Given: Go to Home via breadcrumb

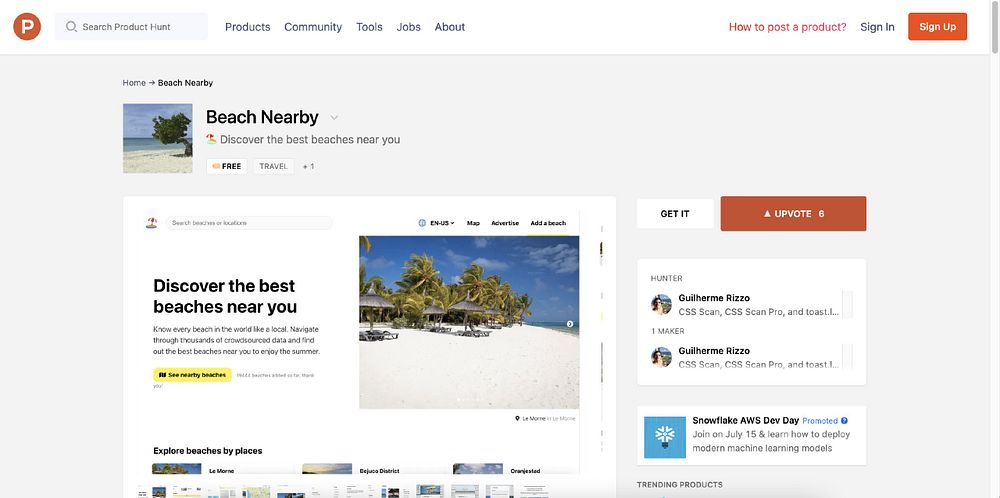Looking at the screenshot, I should coord(134,83).
